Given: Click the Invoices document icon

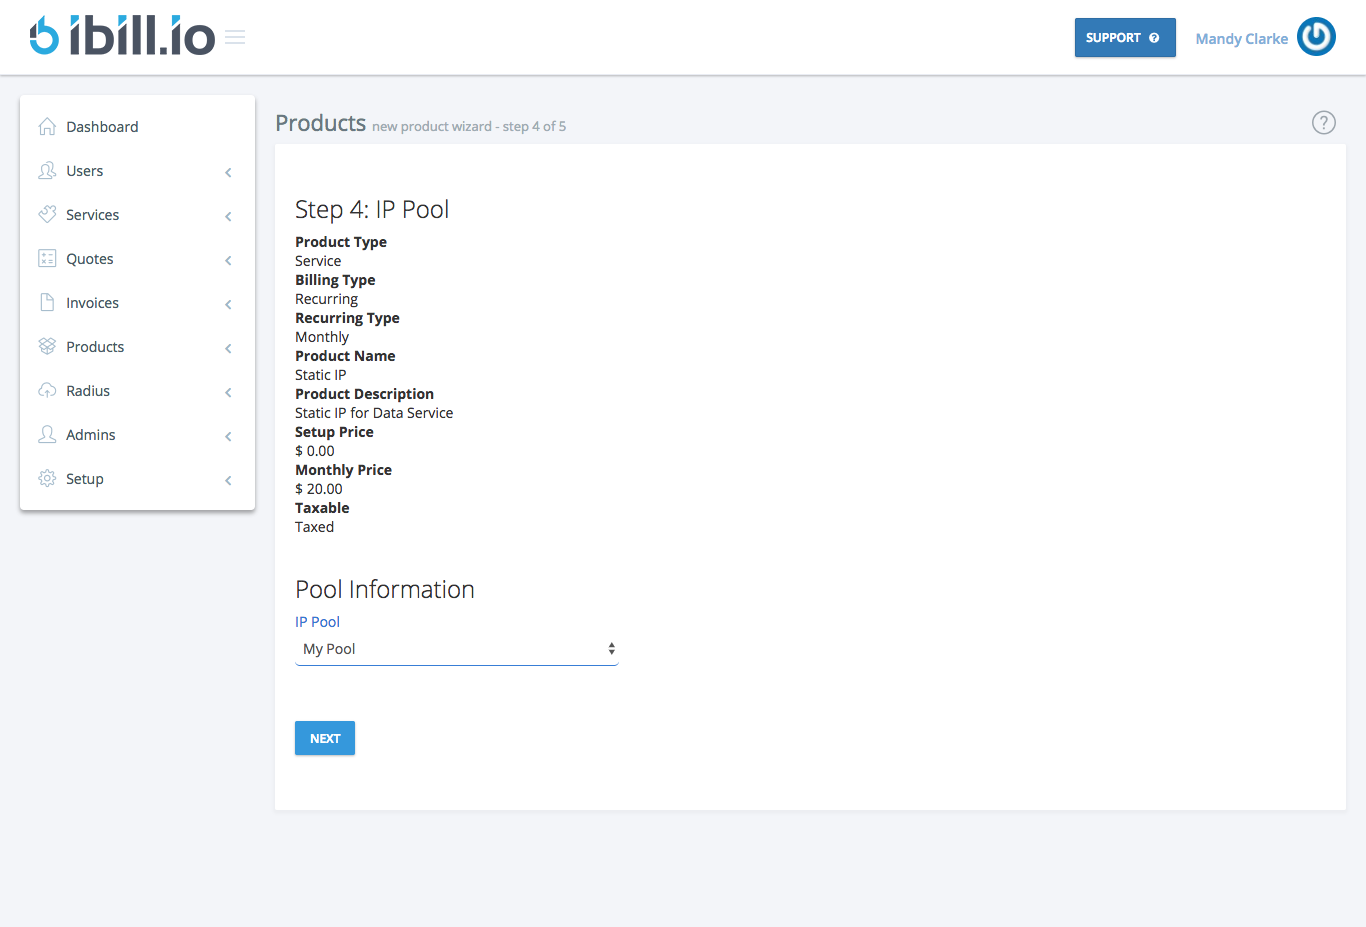Looking at the screenshot, I should click(47, 302).
